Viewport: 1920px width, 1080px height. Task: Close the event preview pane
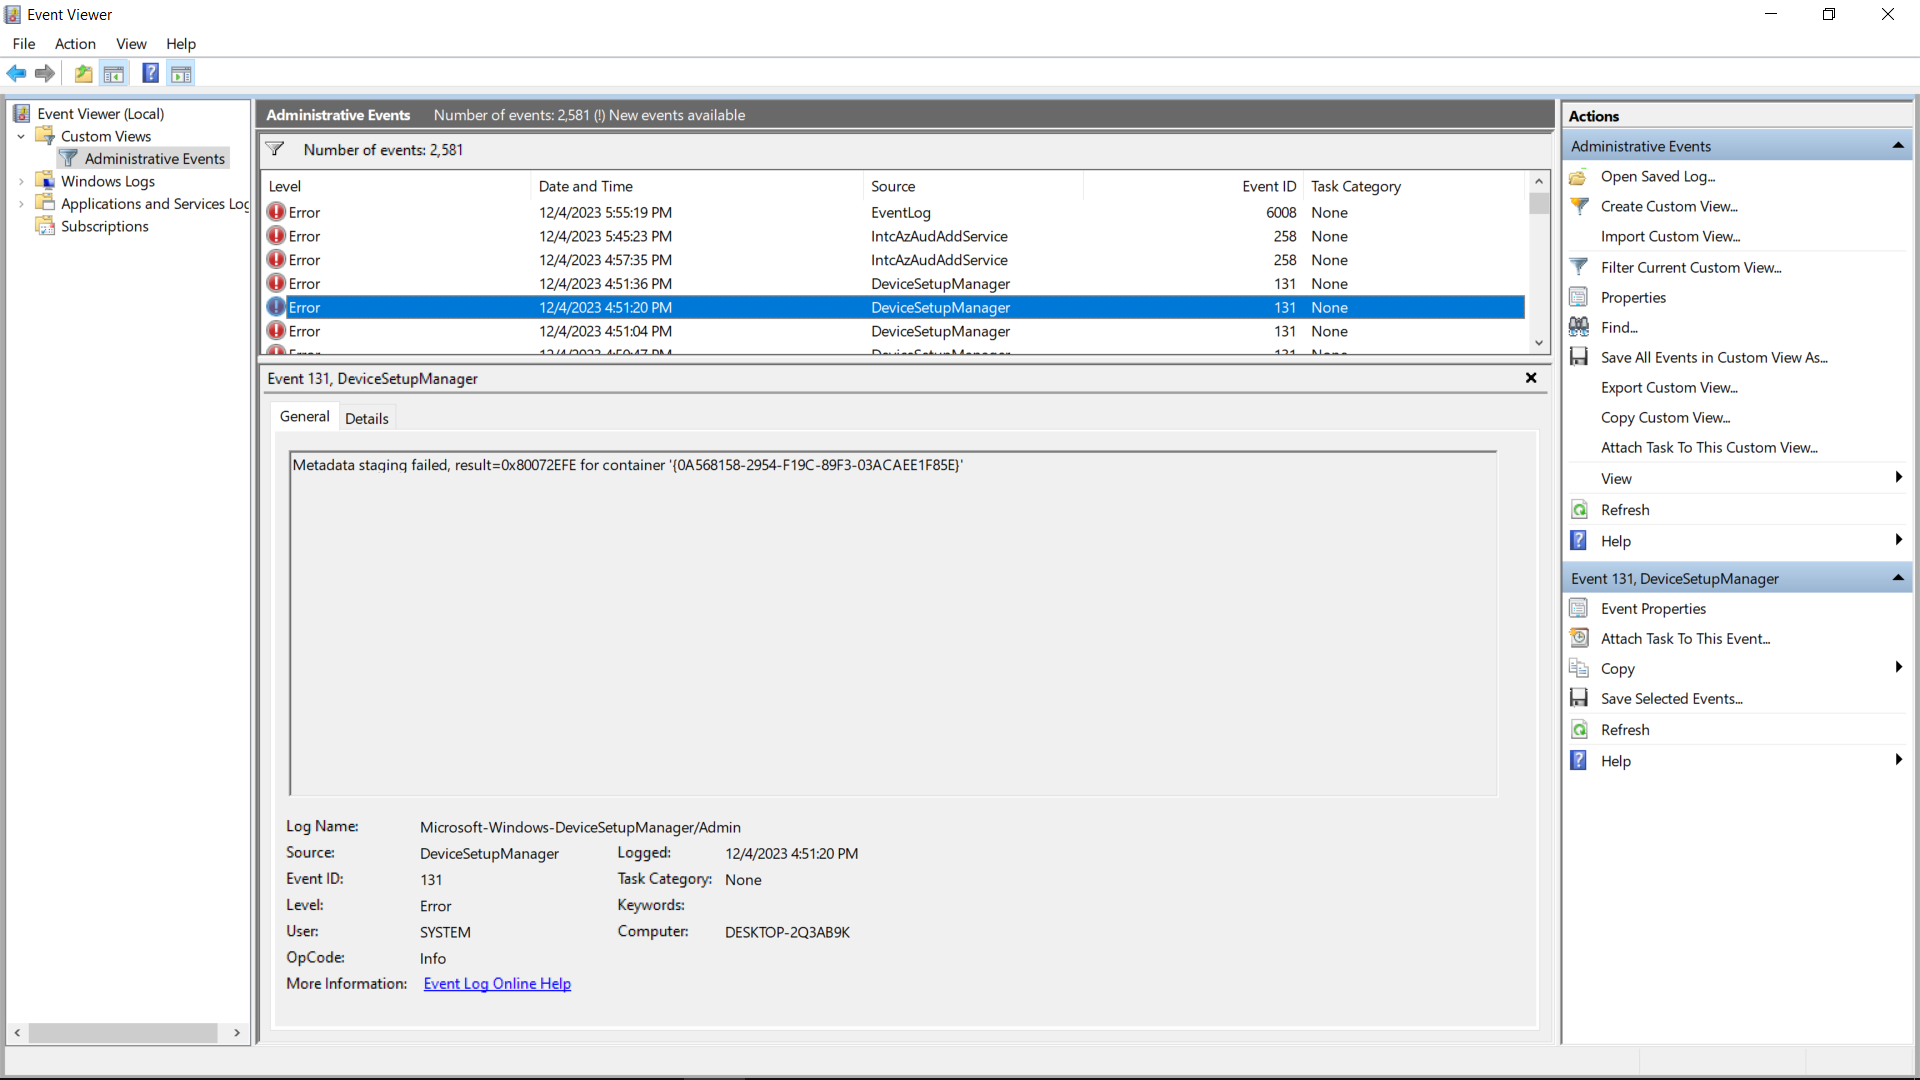1530,378
